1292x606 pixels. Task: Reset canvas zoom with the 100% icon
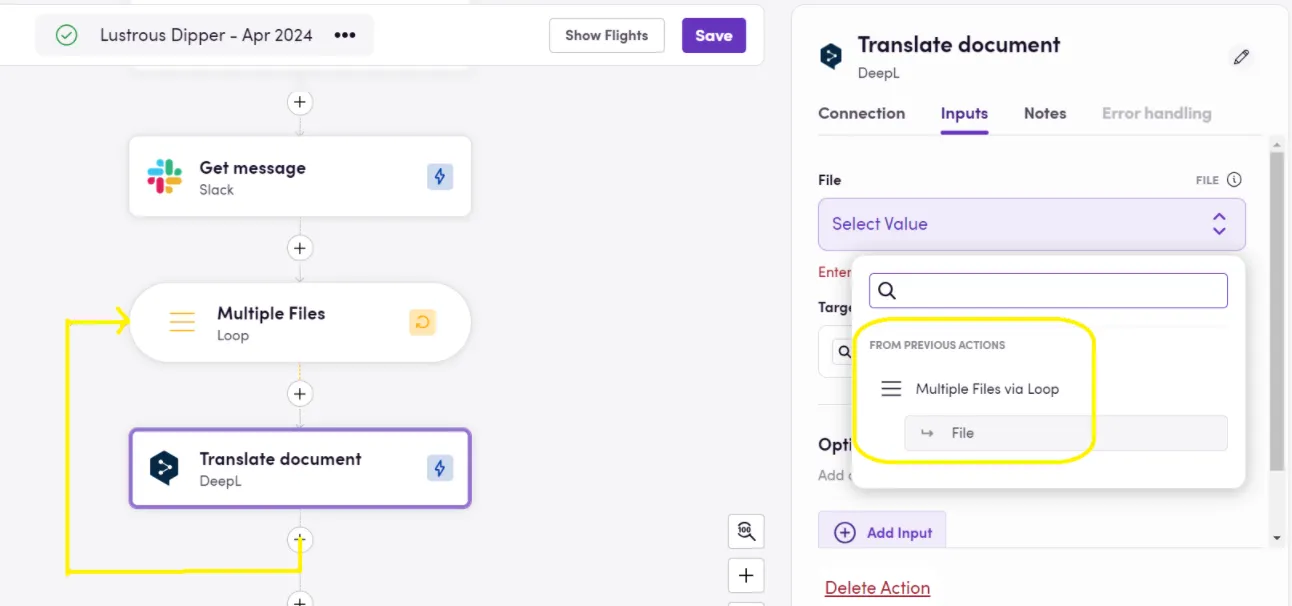pos(746,531)
